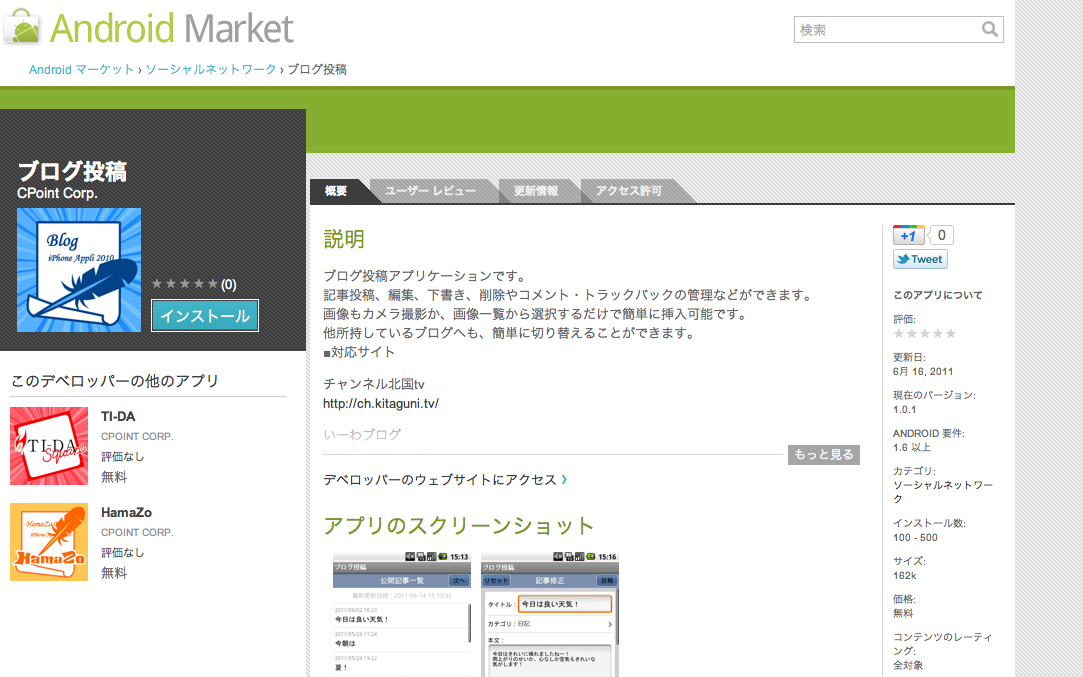Click the このアプリについて sidebar heading
The image size is (1083, 677).
click(937, 295)
